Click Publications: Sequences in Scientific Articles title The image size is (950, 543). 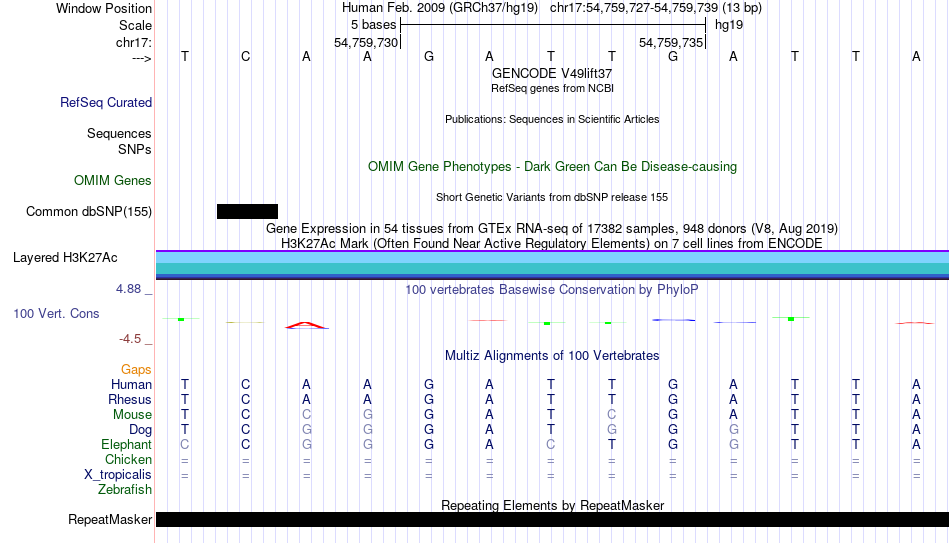click(552, 119)
